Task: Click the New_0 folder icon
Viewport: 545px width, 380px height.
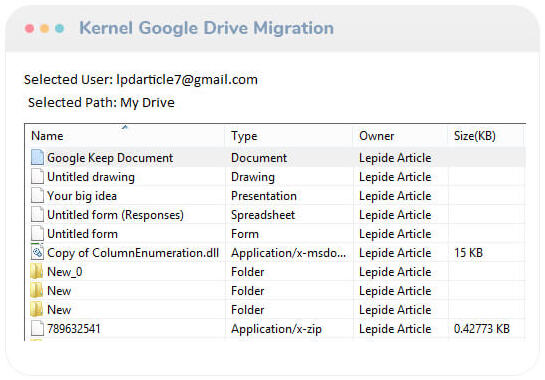Action: tap(36, 272)
